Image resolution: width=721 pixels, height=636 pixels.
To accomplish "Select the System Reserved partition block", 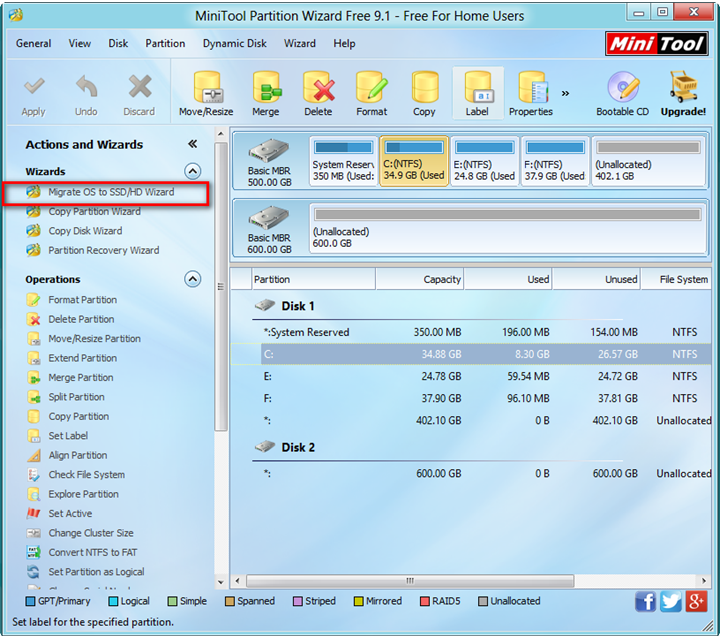I will click(343, 161).
